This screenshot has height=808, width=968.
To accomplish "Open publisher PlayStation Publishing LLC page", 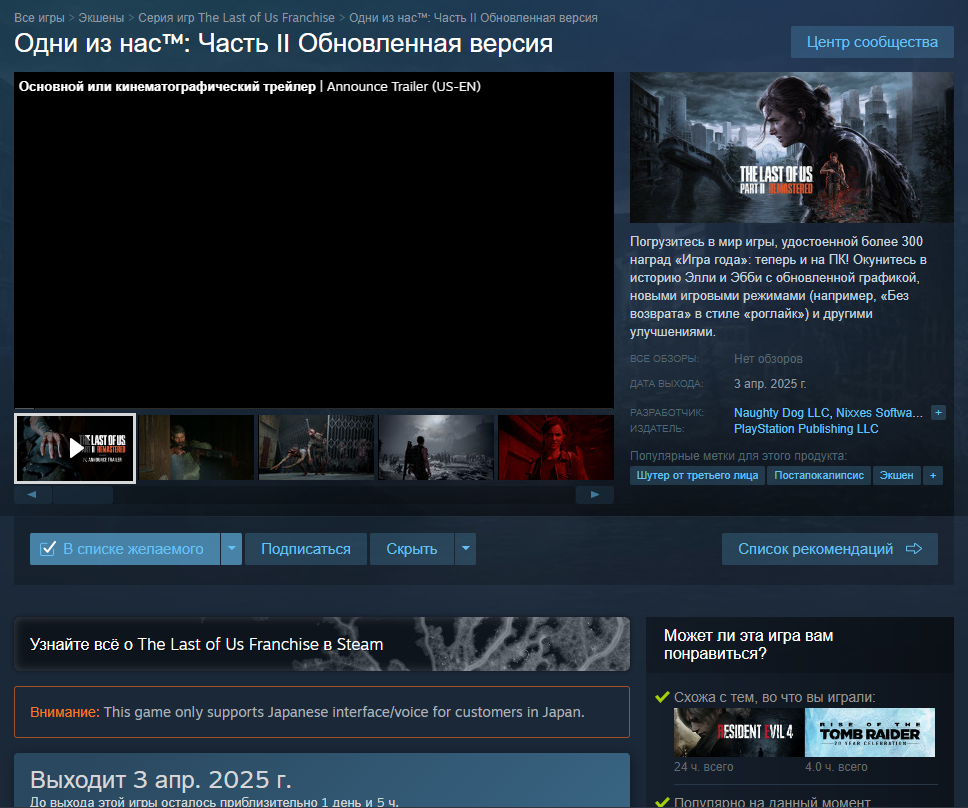I will (x=806, y=429).
